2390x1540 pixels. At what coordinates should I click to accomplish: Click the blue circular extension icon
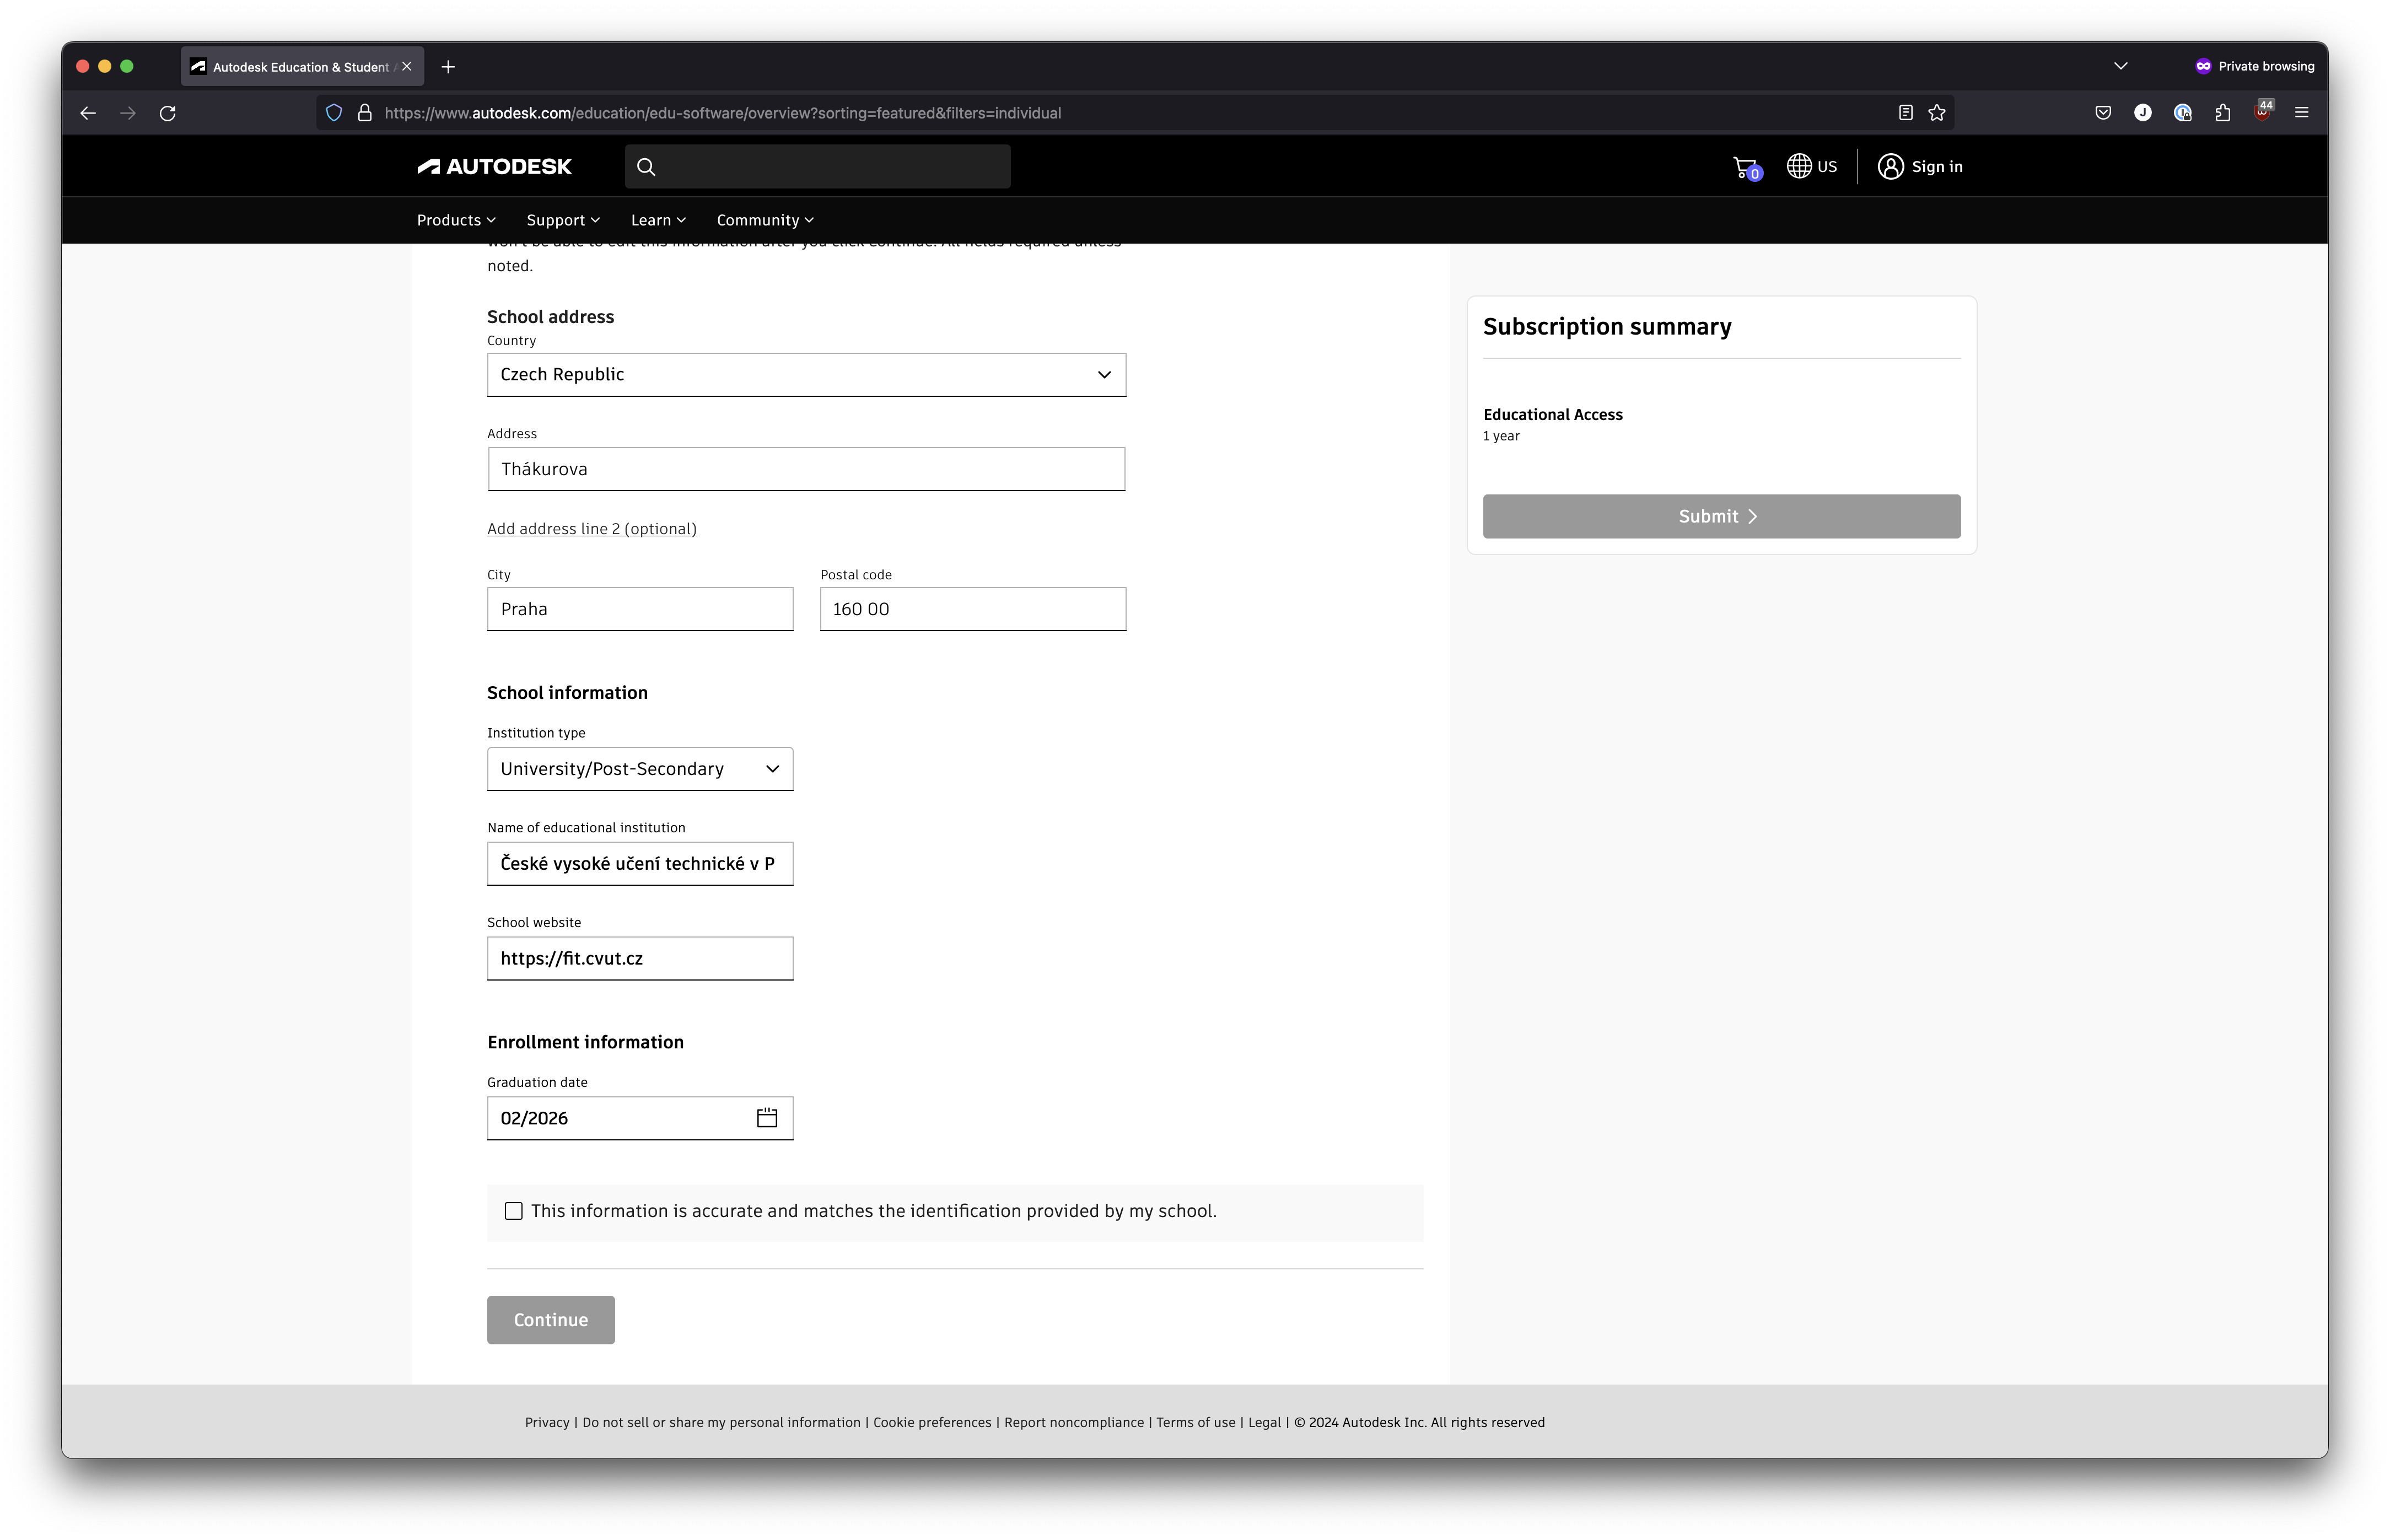(x=2182, y=113)
